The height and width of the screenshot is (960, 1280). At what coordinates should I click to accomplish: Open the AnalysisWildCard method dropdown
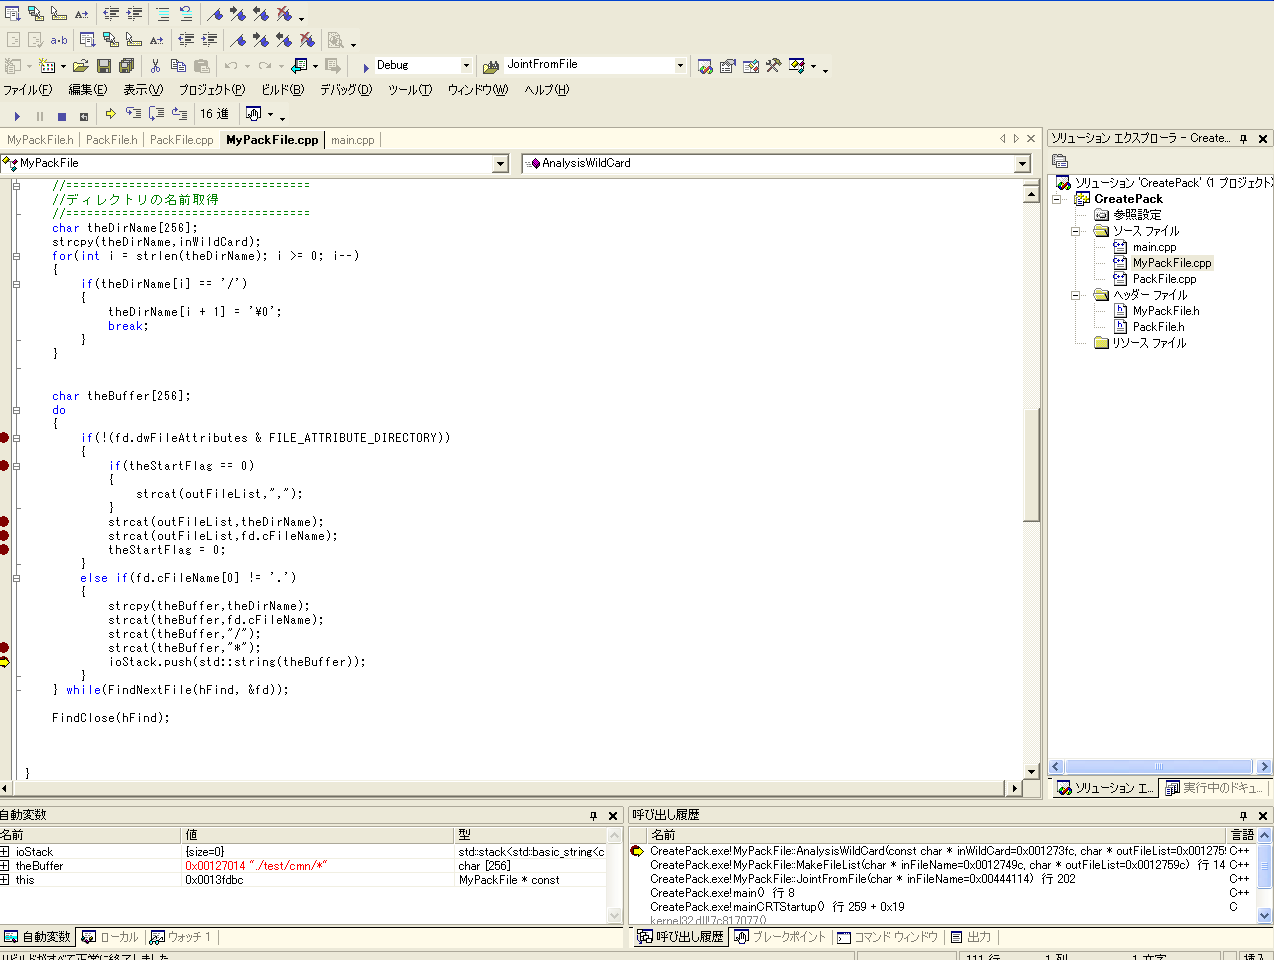tap(1022, 164)
